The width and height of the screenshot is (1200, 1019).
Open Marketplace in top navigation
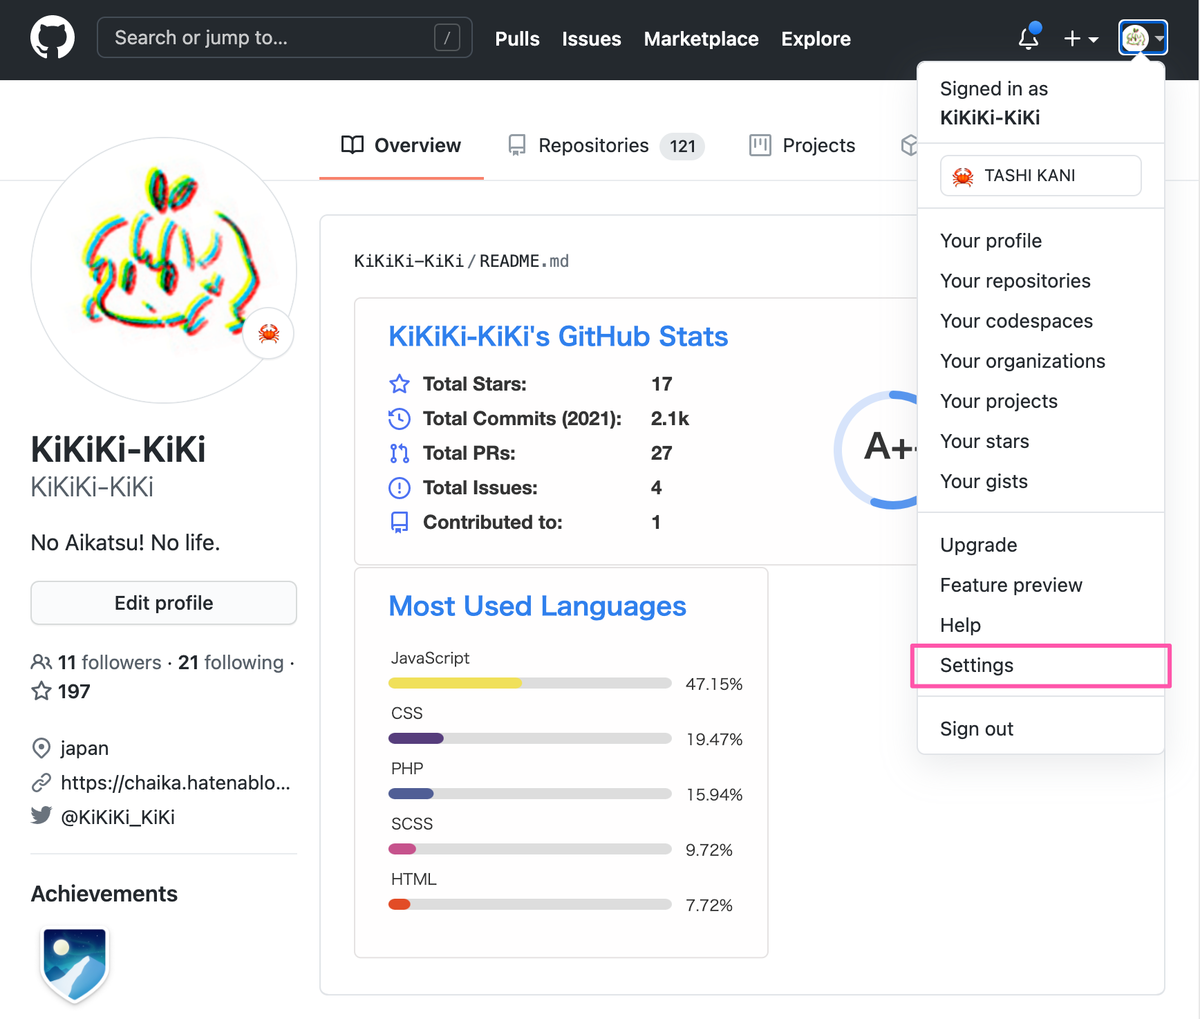701,39
